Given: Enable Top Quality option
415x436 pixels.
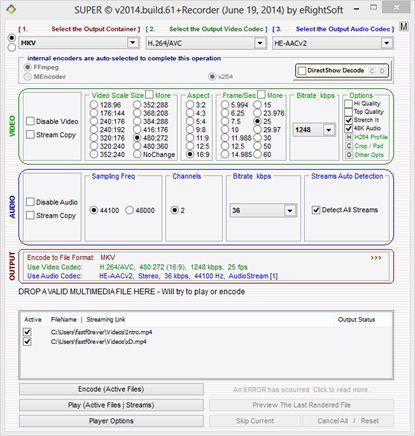Looking at the screenshot, I should (x=349, y=112).
